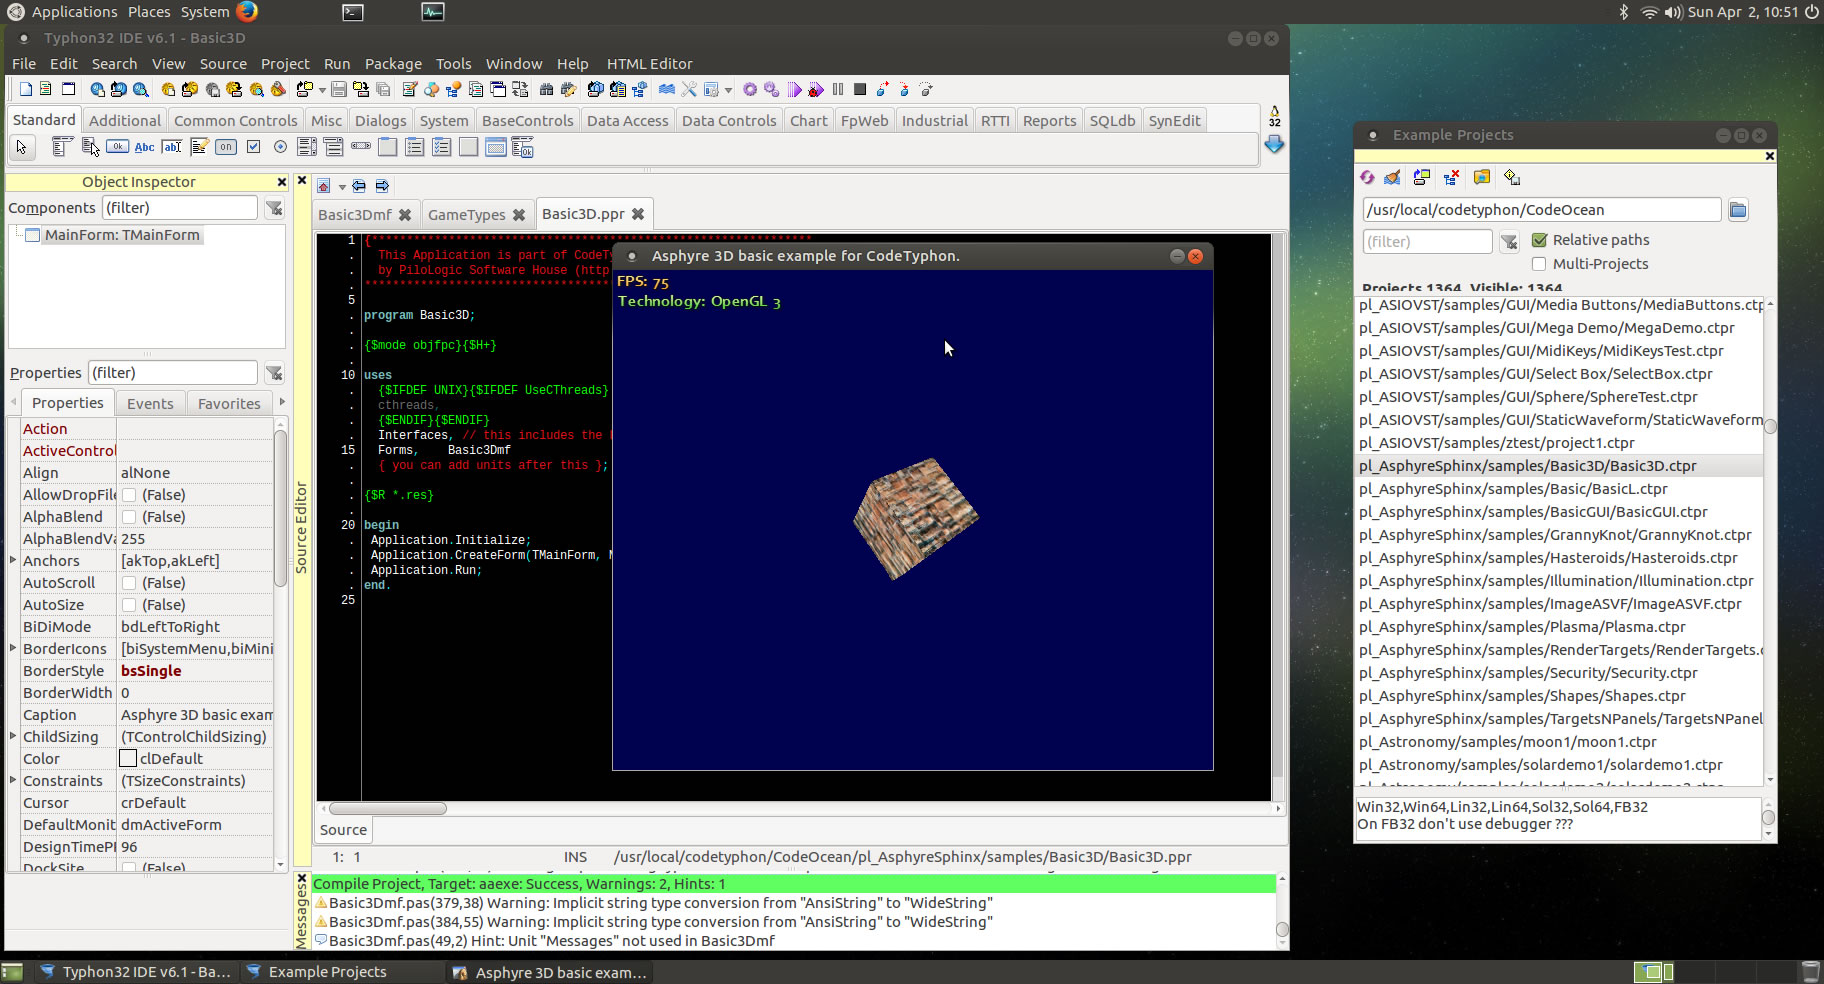Click the folder browse icon beside path field
Image resolution: width=1824 pixels, height=984 pixels.
point(1738,210)
